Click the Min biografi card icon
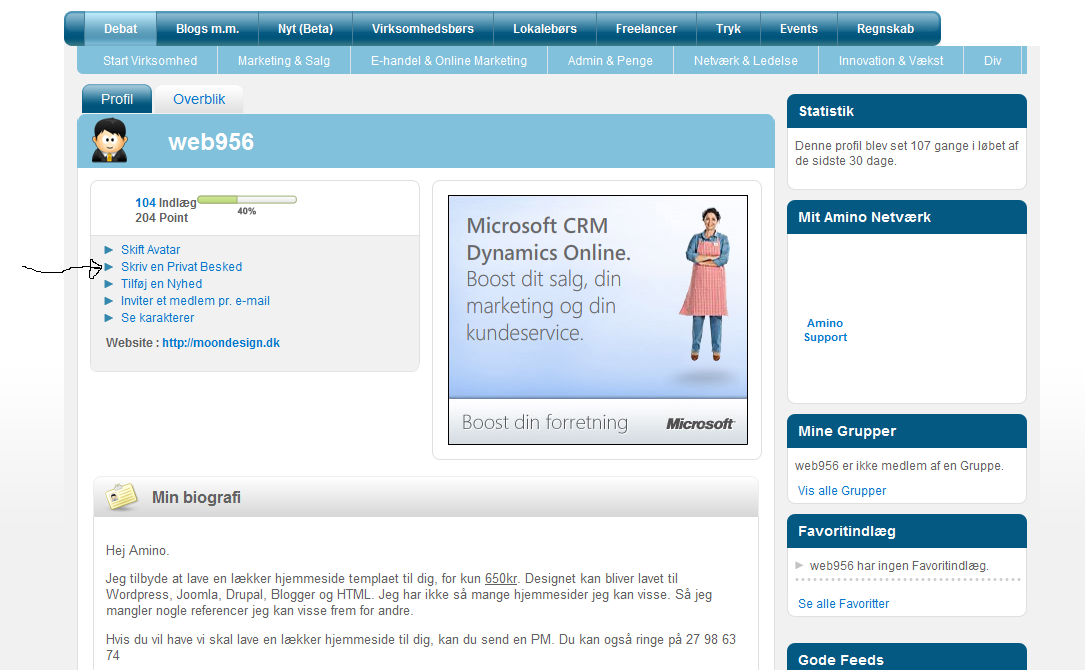The height and width of the screenshot is (670, 1085). click(122, 497)
